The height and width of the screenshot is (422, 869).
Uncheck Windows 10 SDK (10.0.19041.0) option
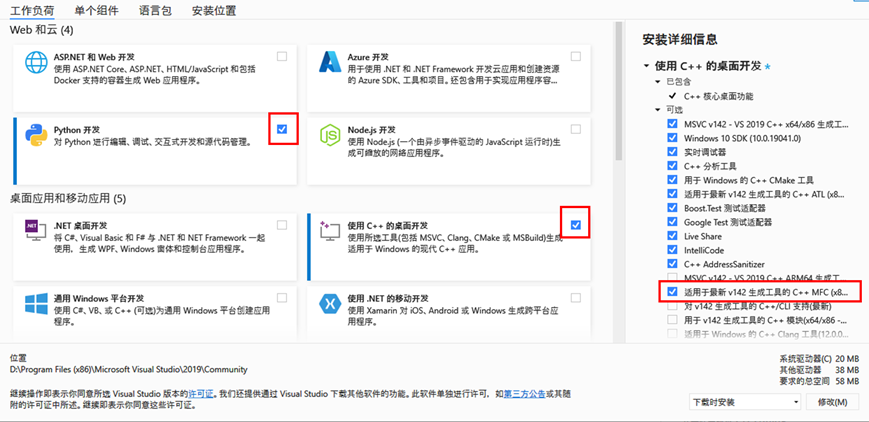672,138
